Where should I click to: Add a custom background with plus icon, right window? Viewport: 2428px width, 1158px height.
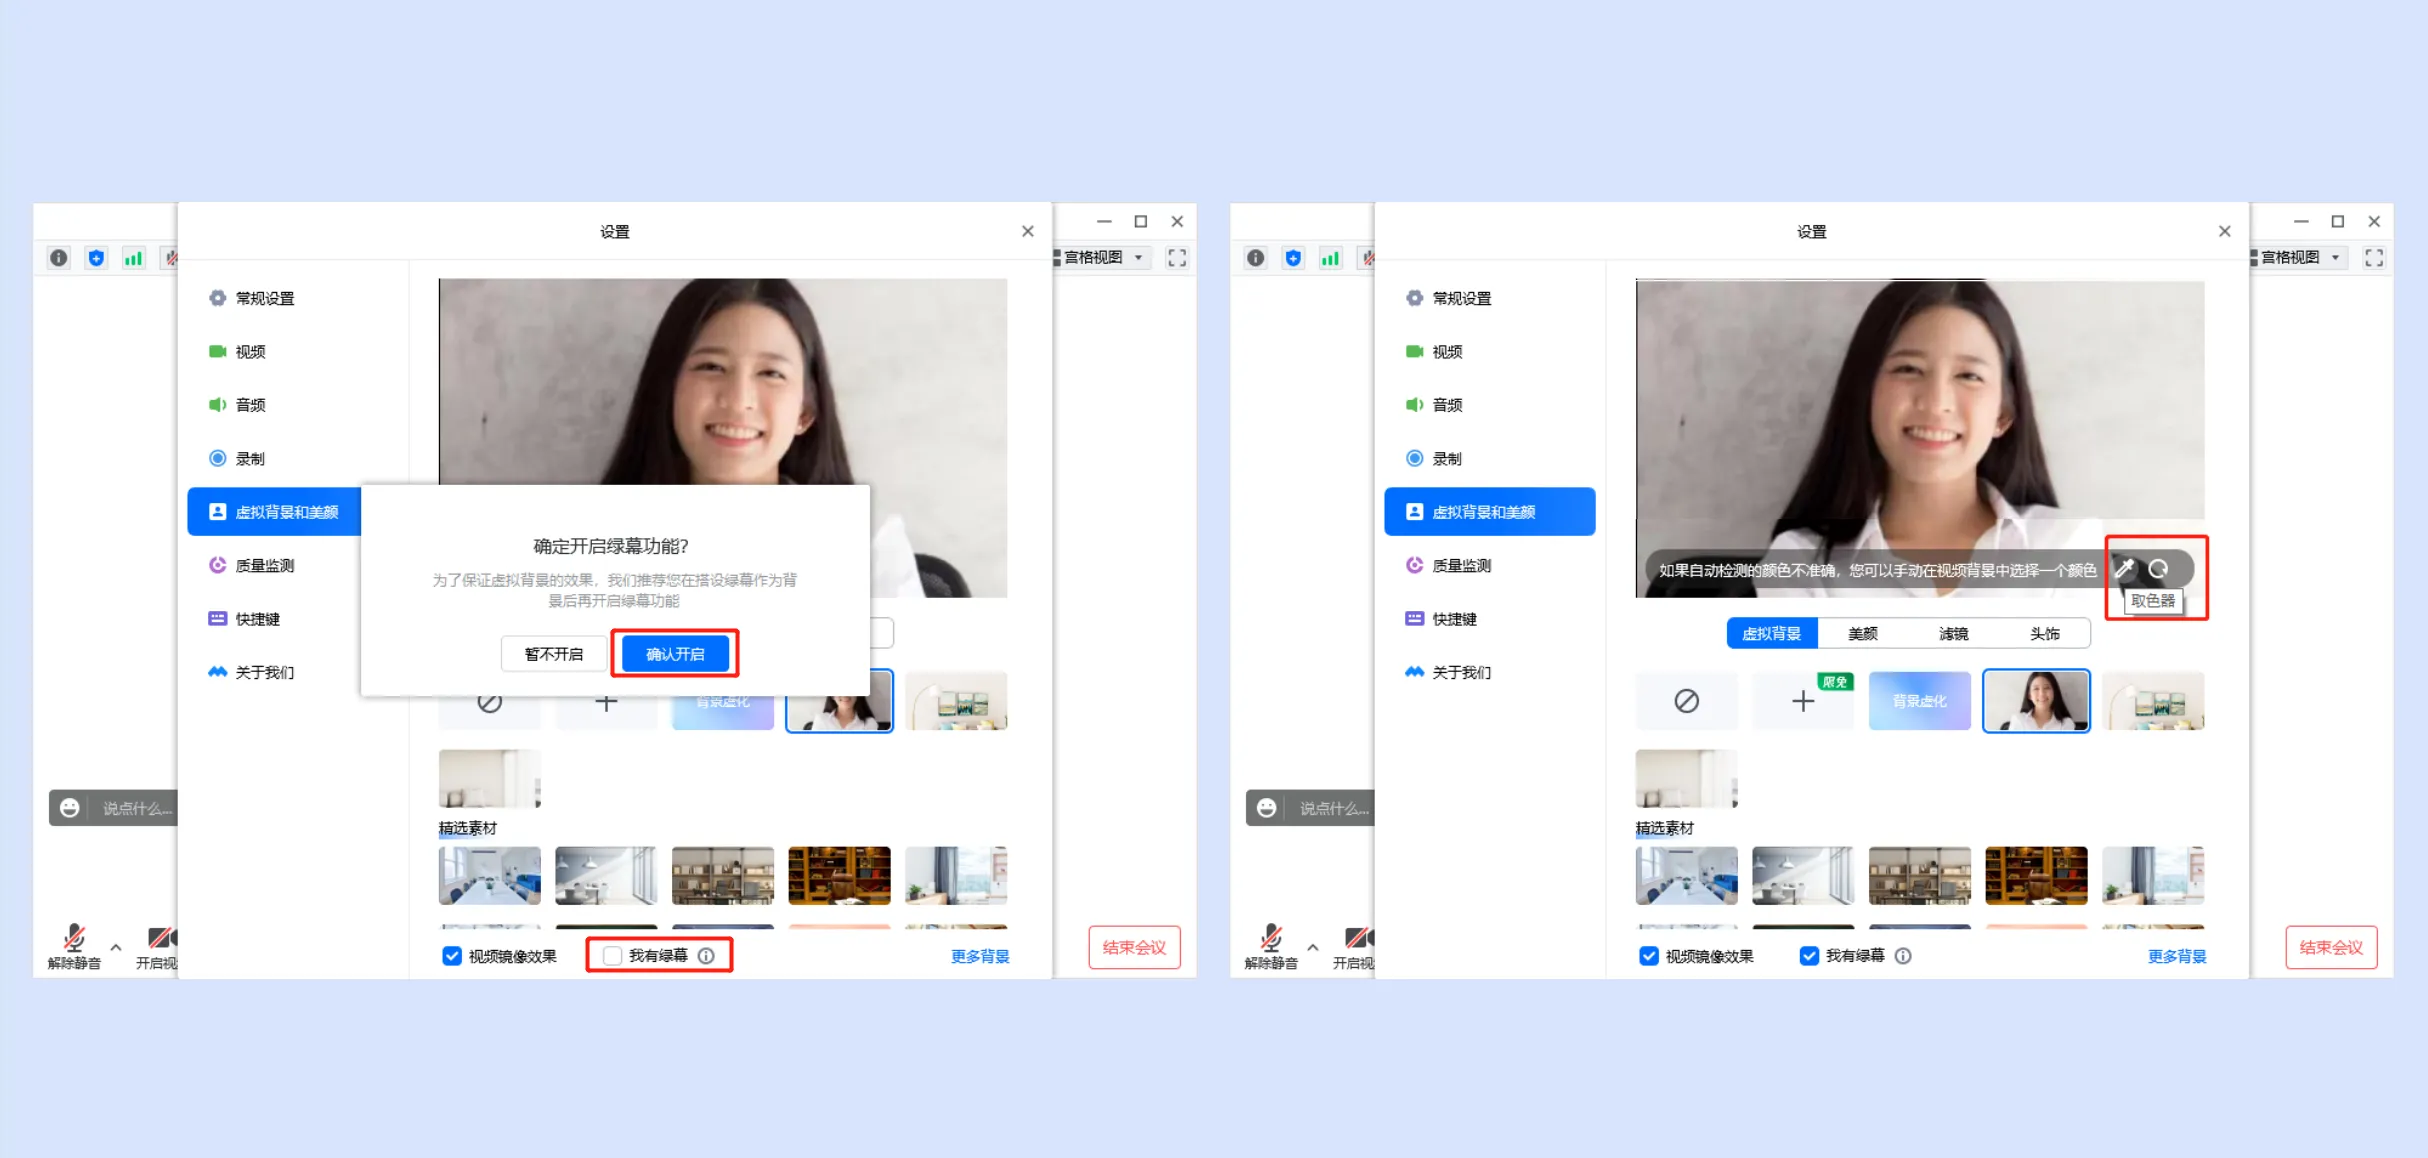click(1803, 701)
